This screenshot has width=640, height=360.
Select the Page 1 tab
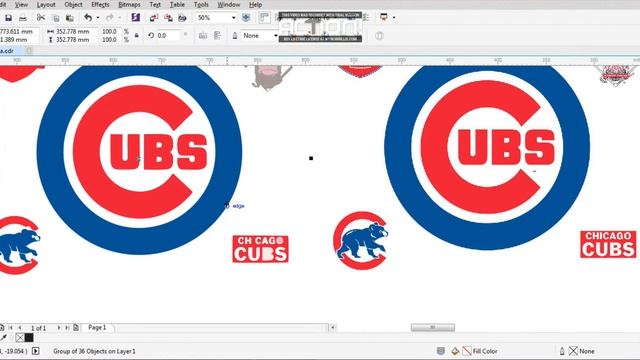[97, 327]
